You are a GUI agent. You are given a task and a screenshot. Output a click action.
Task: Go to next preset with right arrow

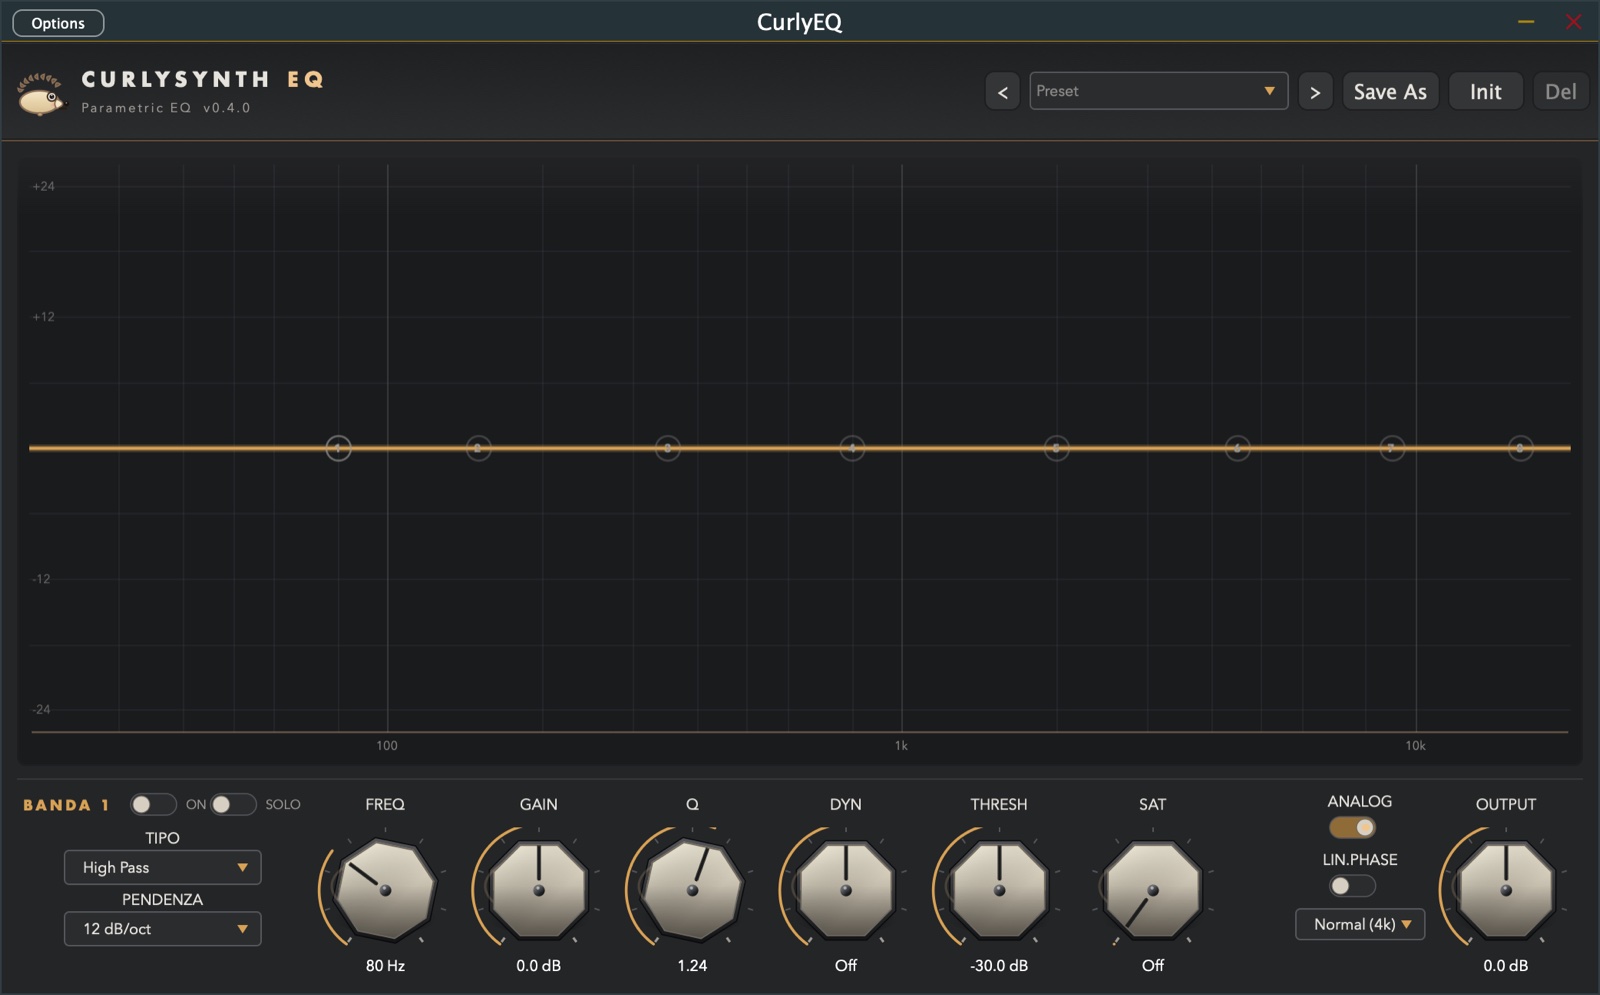(1315, 92)
